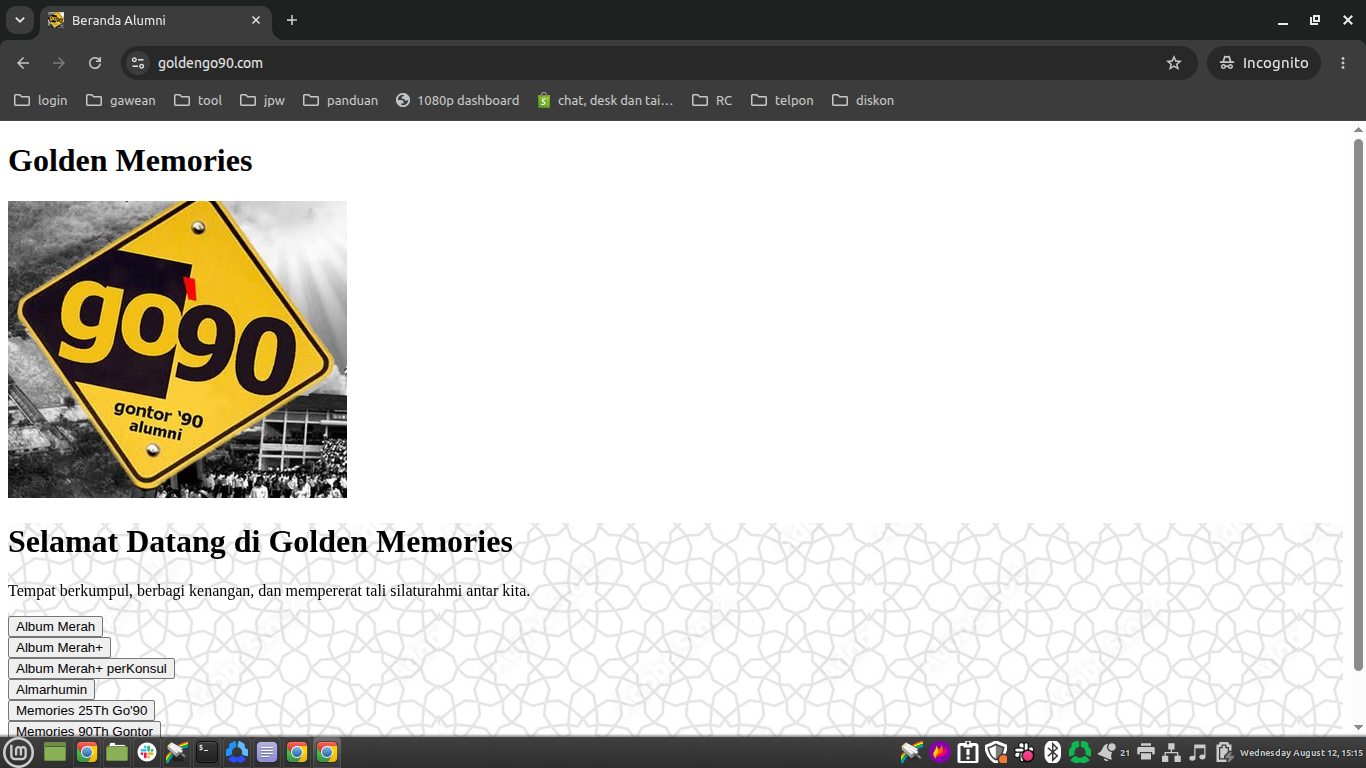Open the Bluetooth tray menu

[x=1052, y=752]
